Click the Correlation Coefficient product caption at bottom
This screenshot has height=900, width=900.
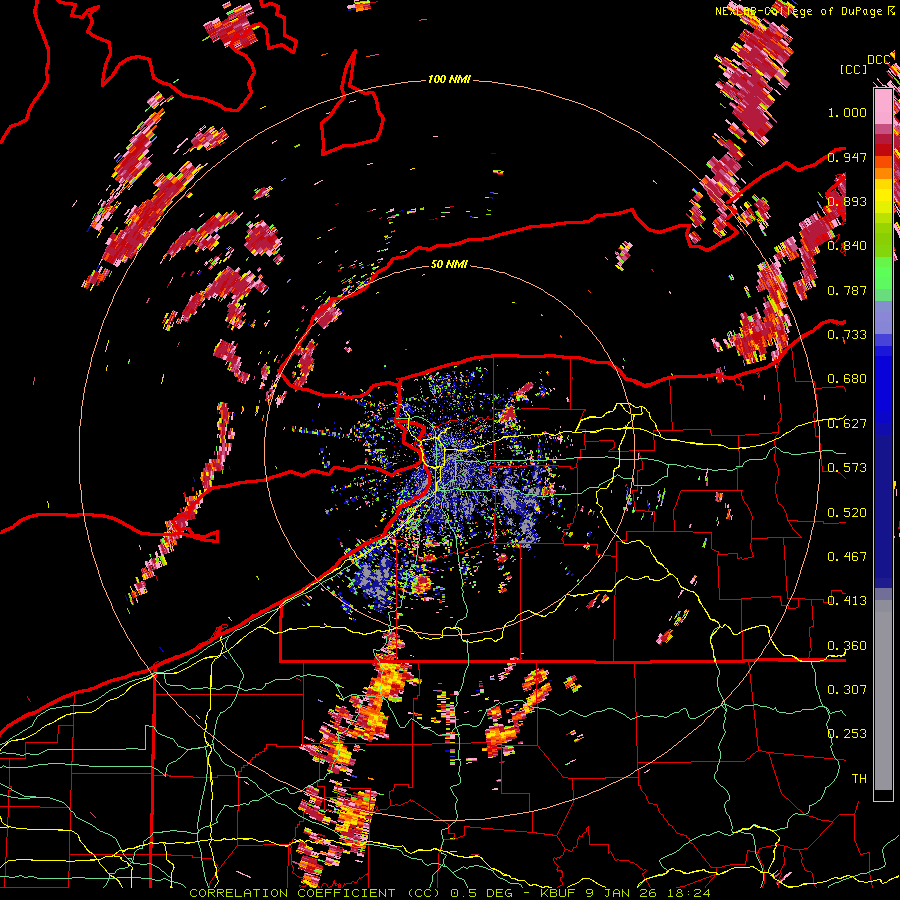[x=449, y=893]
